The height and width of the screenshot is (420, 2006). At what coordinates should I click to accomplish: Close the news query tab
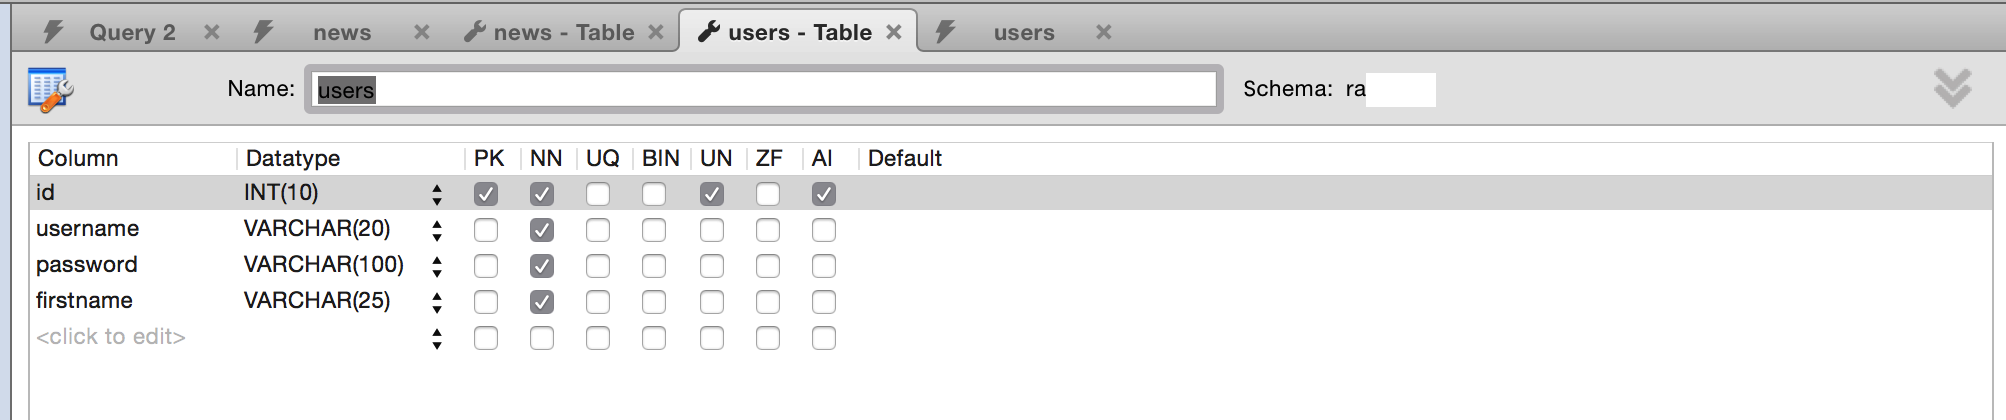(x=422, y=32)
